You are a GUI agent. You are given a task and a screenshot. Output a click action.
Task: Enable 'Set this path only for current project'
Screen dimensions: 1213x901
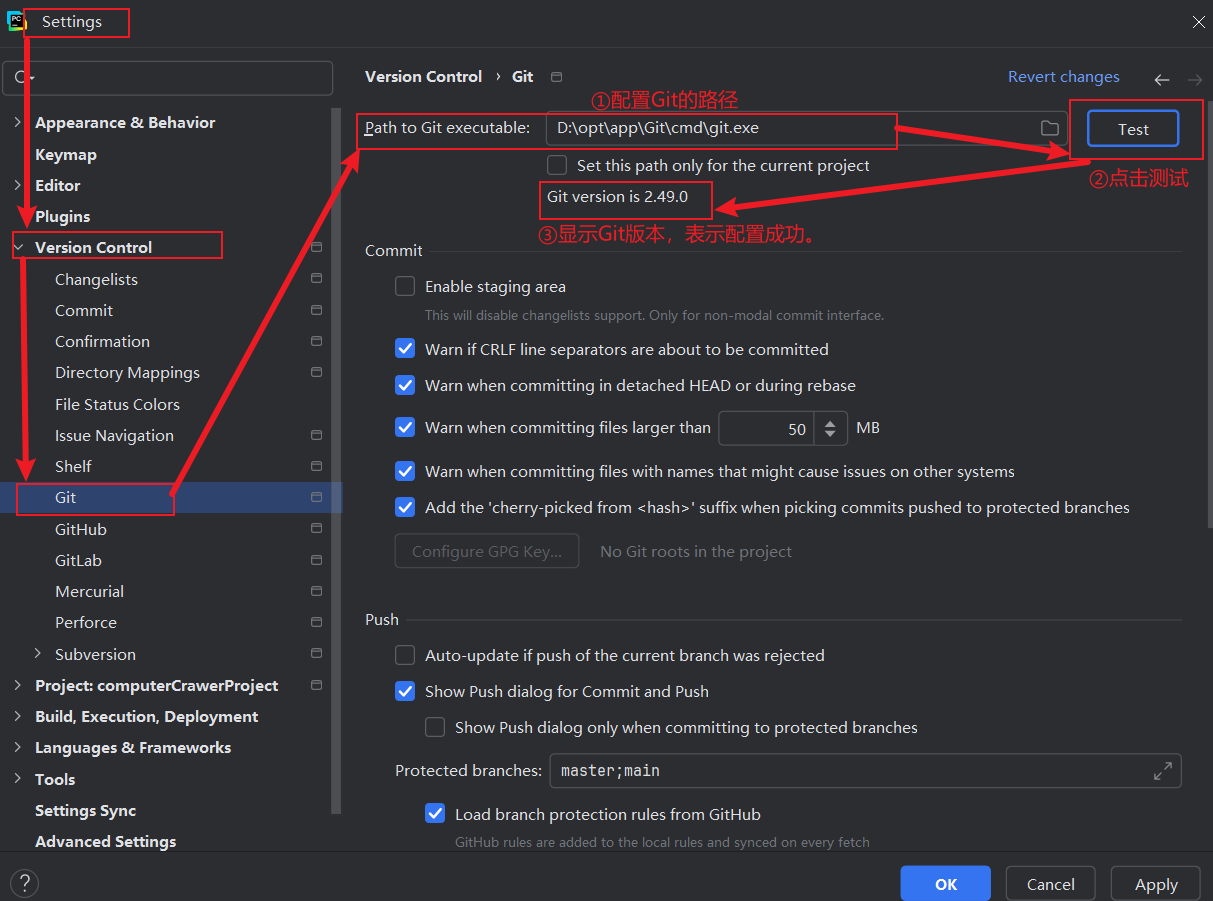tap(557, 165)
